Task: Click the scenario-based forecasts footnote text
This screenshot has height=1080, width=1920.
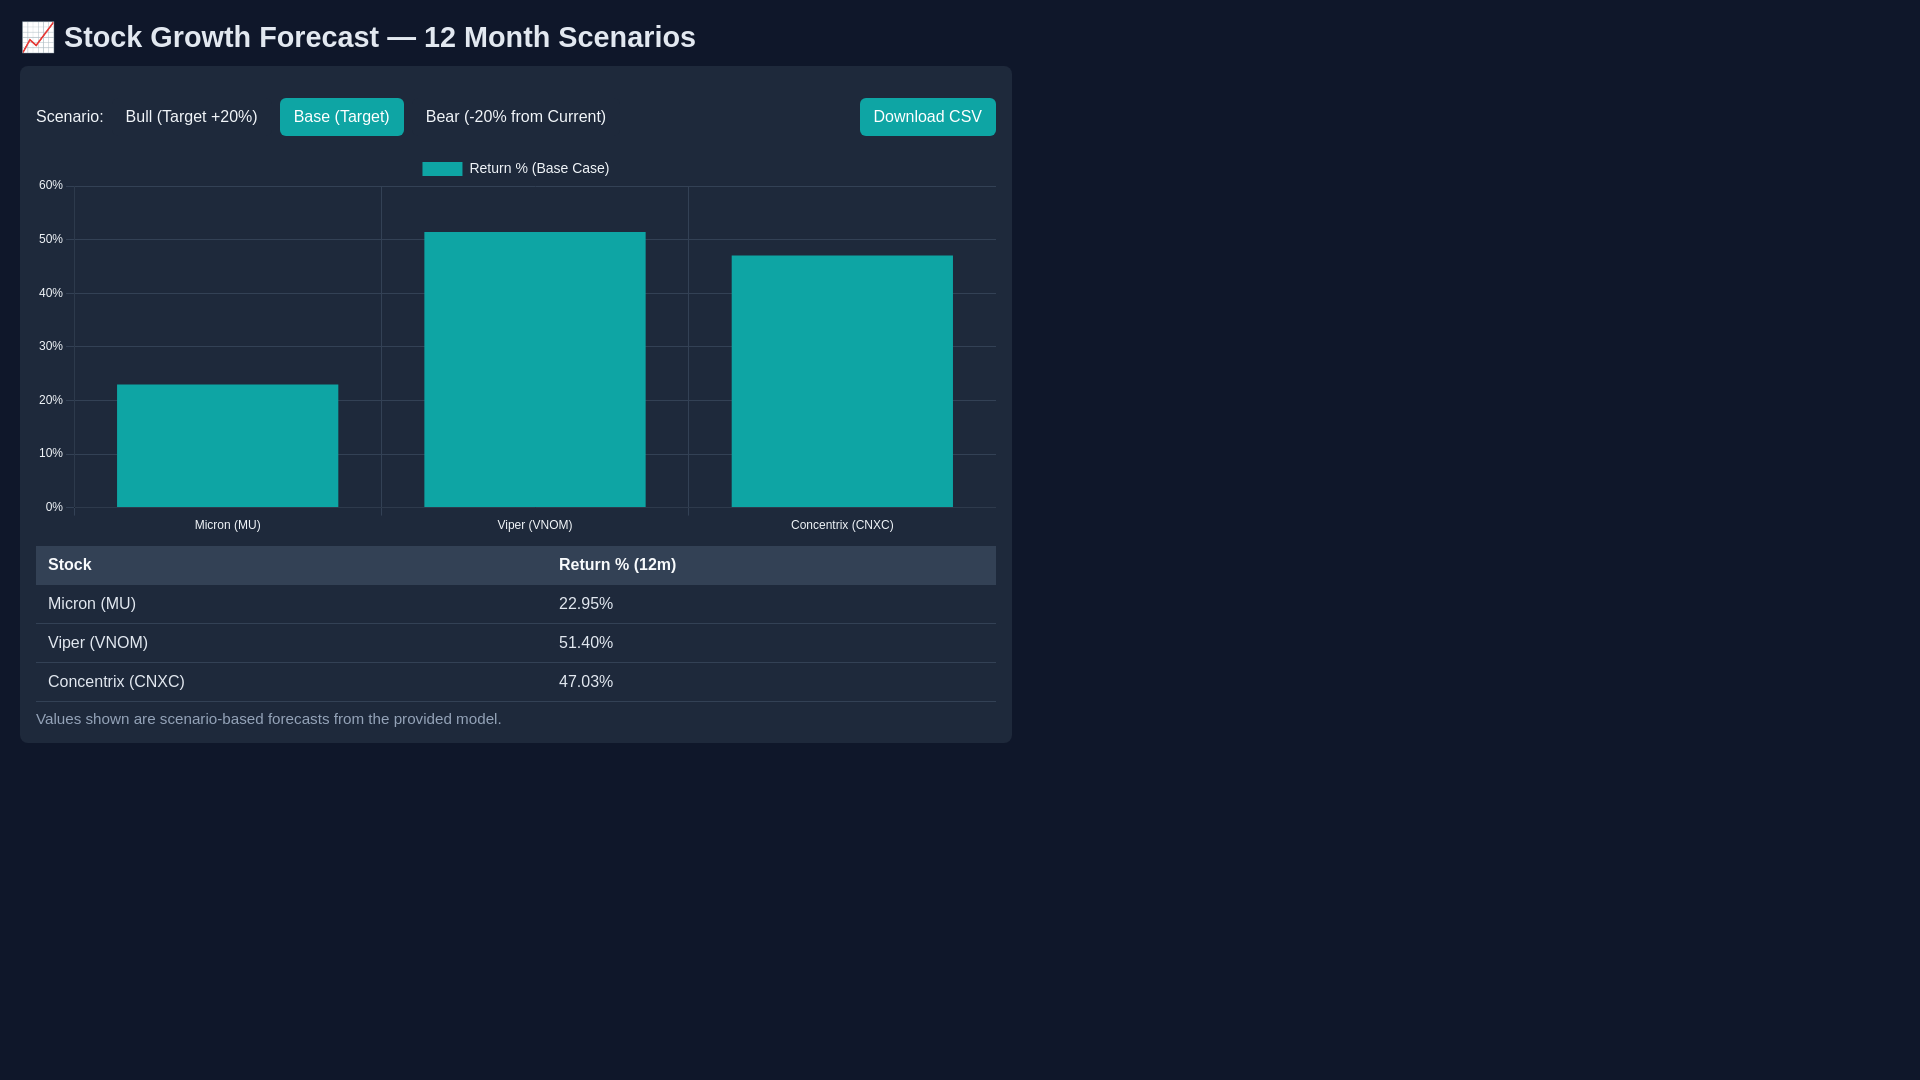Action: coord(269,719)
